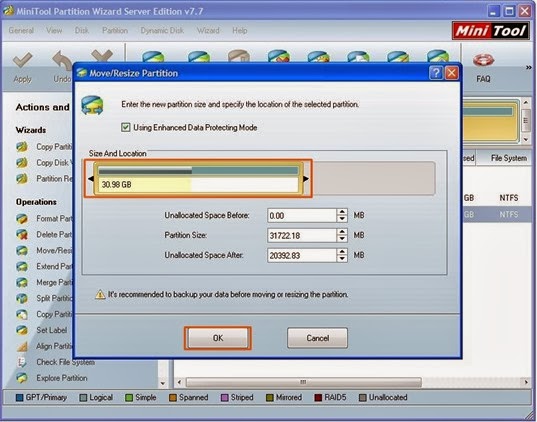Click the left handle of partition slider
This screenshot has height=422, width=537.
(x=91, y=178)
